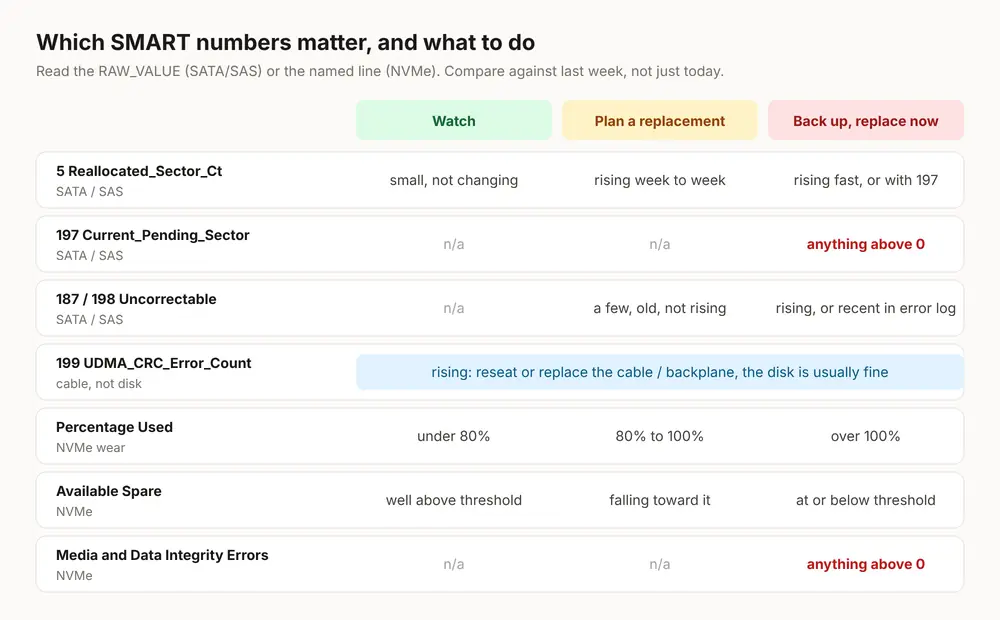Select the Percentage Used row label
This screenshot has height=620, width=1000.
[x=114, y=427]
